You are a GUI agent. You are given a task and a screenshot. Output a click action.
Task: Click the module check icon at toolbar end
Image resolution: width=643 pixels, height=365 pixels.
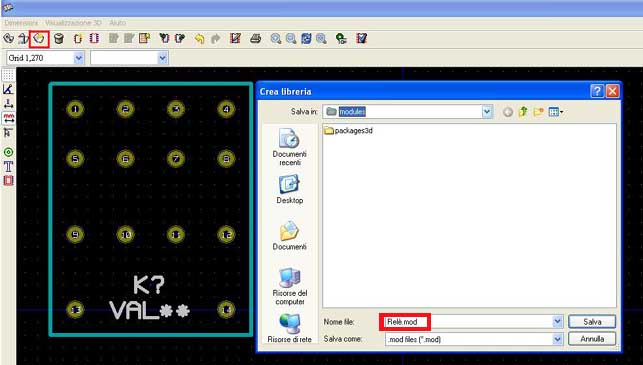361,39
